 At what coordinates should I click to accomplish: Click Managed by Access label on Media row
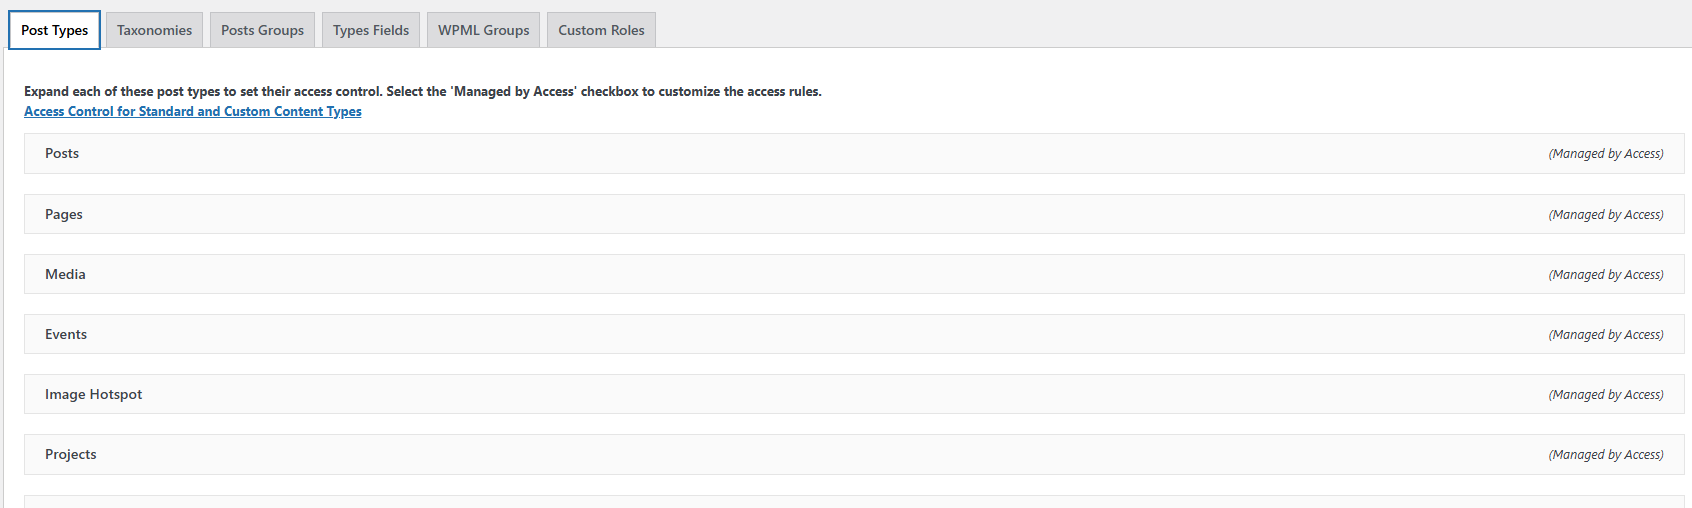(1606, 275)
